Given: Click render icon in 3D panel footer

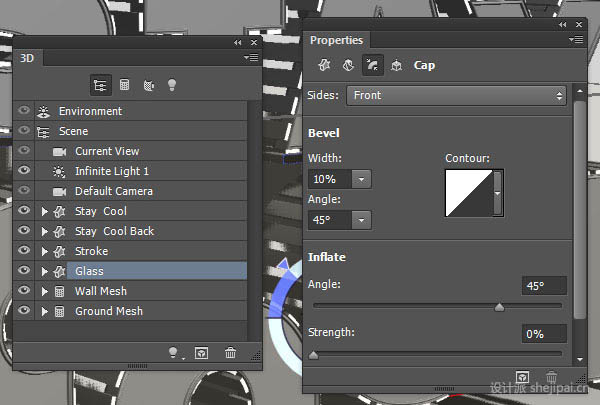Looking at the screenshot, I should [201, 353].
